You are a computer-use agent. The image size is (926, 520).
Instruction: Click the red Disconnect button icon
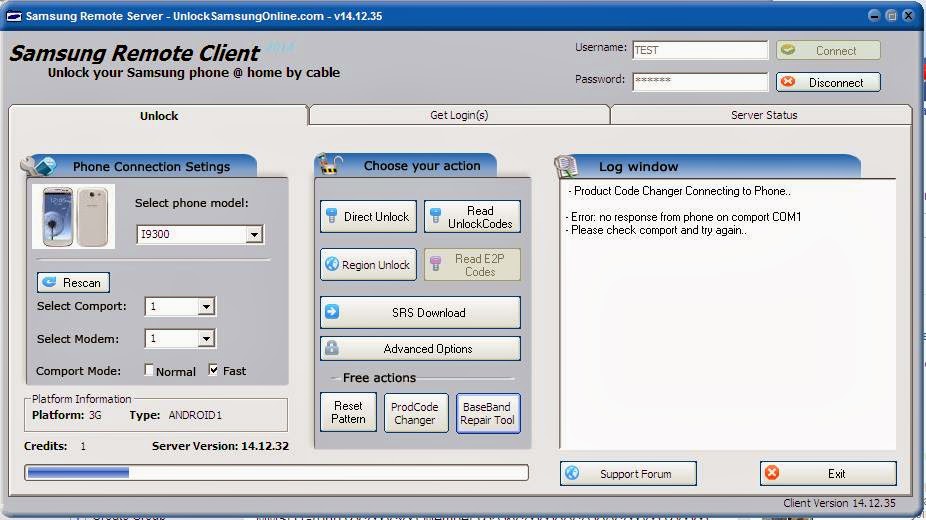pos(788,81)
